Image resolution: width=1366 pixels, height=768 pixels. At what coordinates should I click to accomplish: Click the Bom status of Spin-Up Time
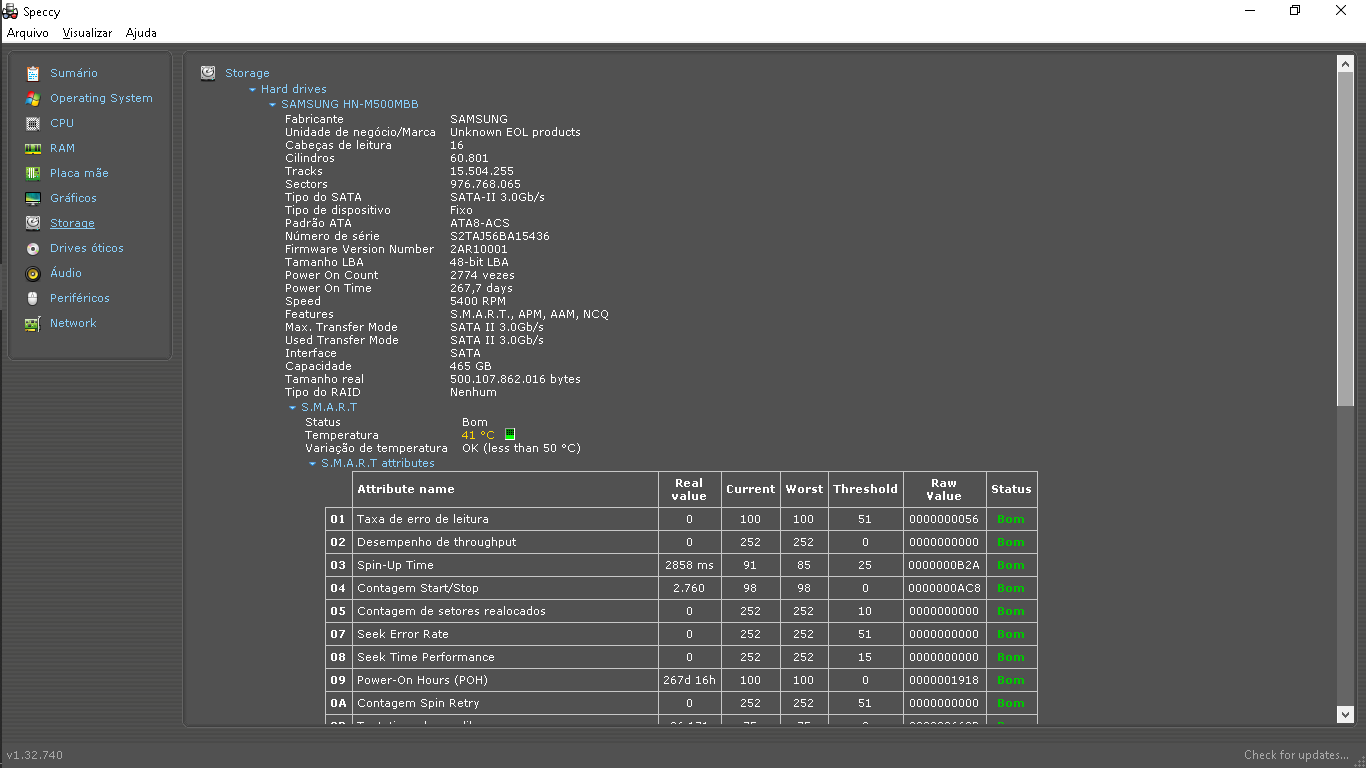[x=1011, y=565]
